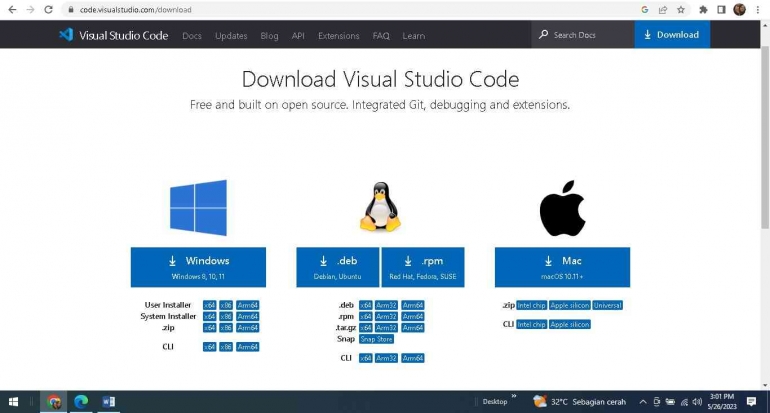This screenshot has width=770, height=413.
Task: Click the volume icon in system tray
Action: (697, 402)
